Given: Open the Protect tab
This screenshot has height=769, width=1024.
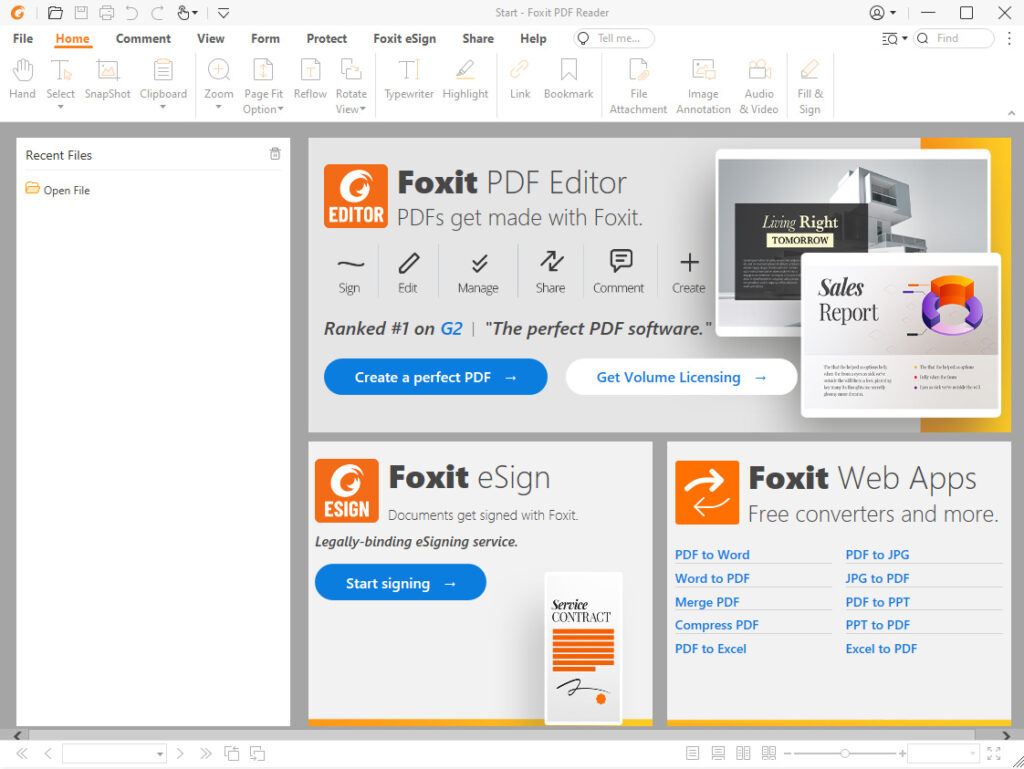Looking at the screenshot, I should [x=327, y=39].
